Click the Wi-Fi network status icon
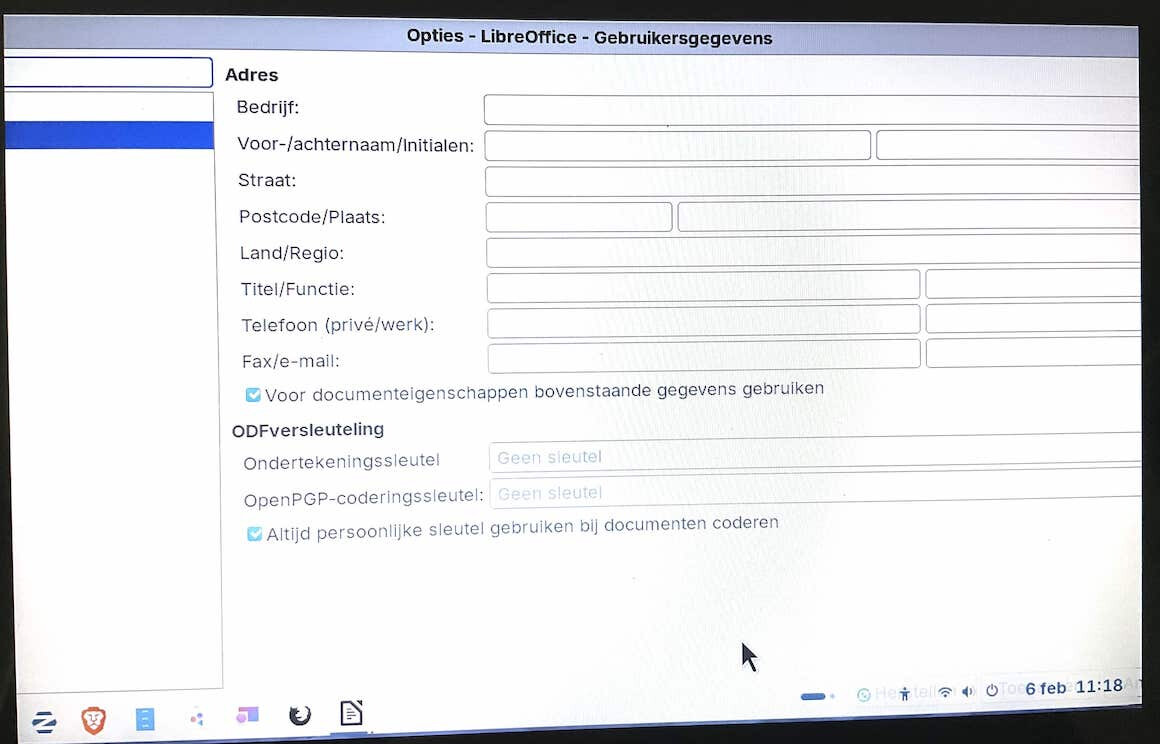 pos(945,692)
